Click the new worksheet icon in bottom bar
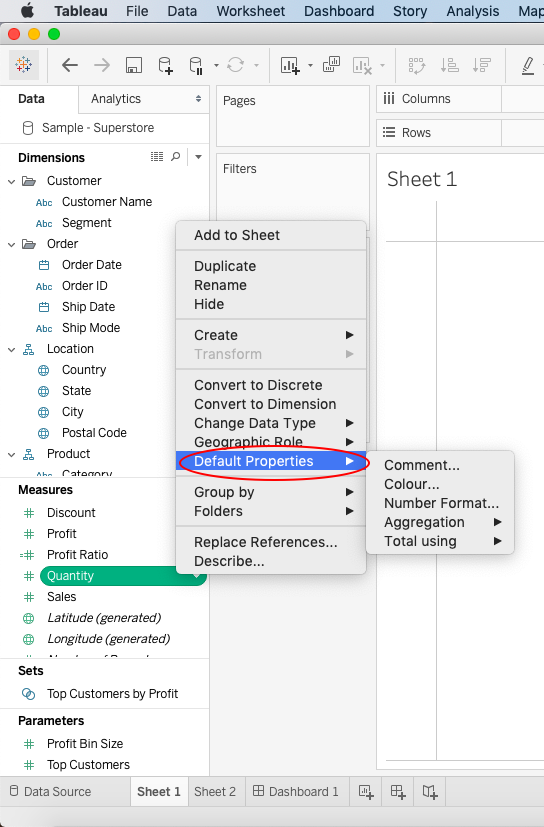The height and width of the screenshot is (827, 544). [x=366, y=791]
